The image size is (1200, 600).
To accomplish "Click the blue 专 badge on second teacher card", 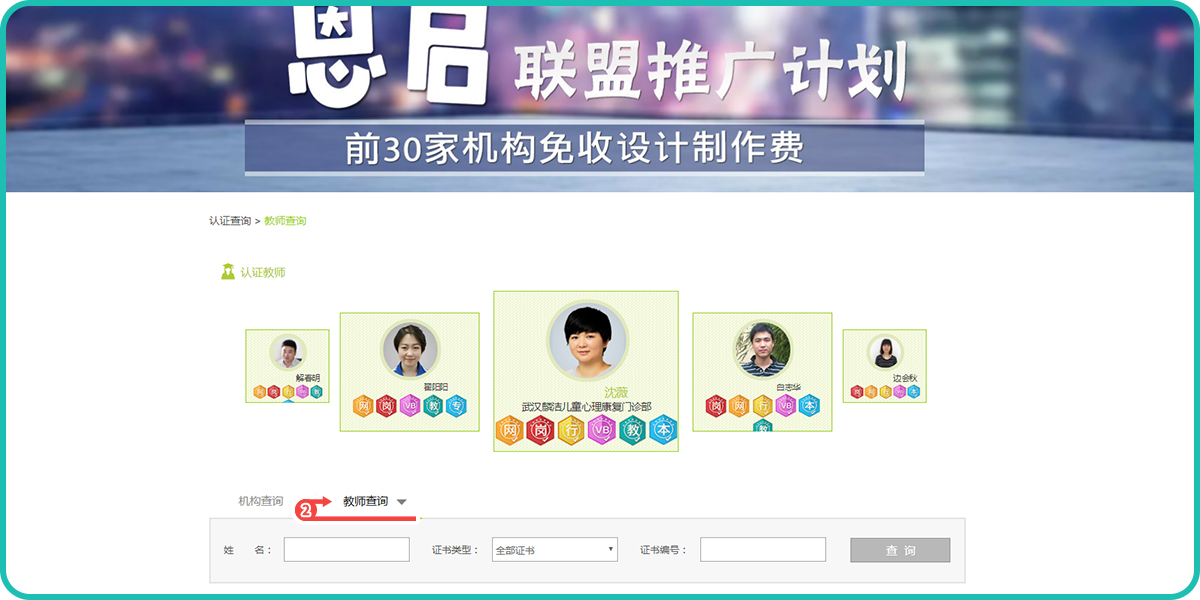I will click(456, 406).
